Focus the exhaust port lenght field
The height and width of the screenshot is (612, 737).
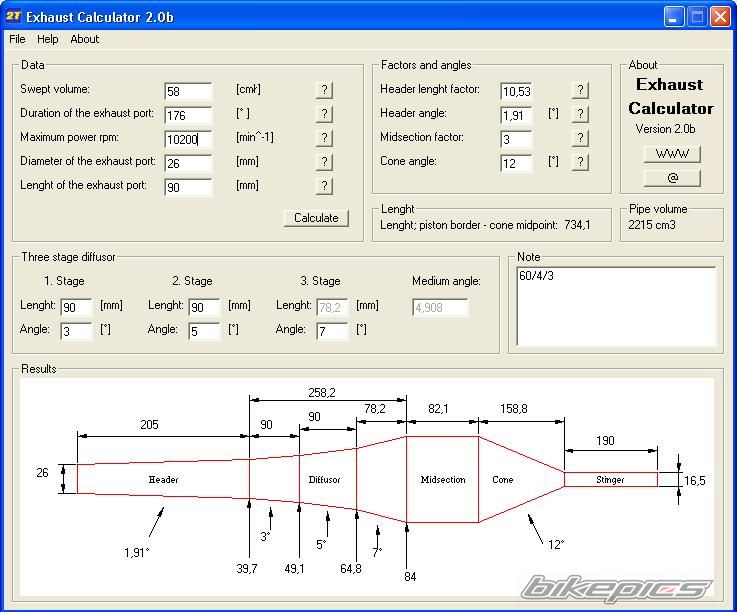click(x=188, y=187)
